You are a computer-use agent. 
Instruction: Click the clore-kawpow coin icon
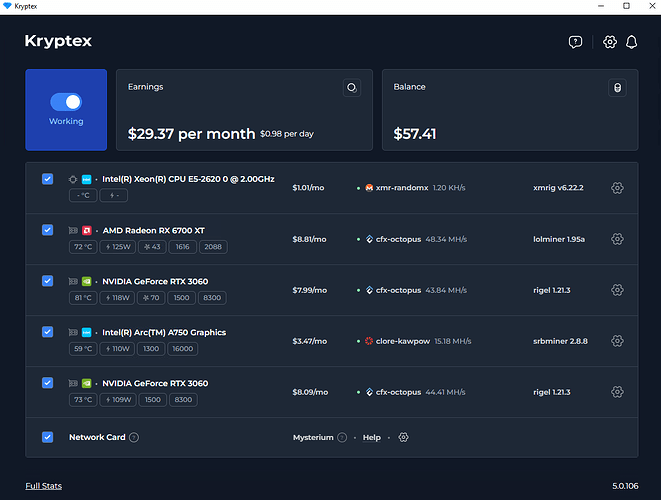coord(369,341)
